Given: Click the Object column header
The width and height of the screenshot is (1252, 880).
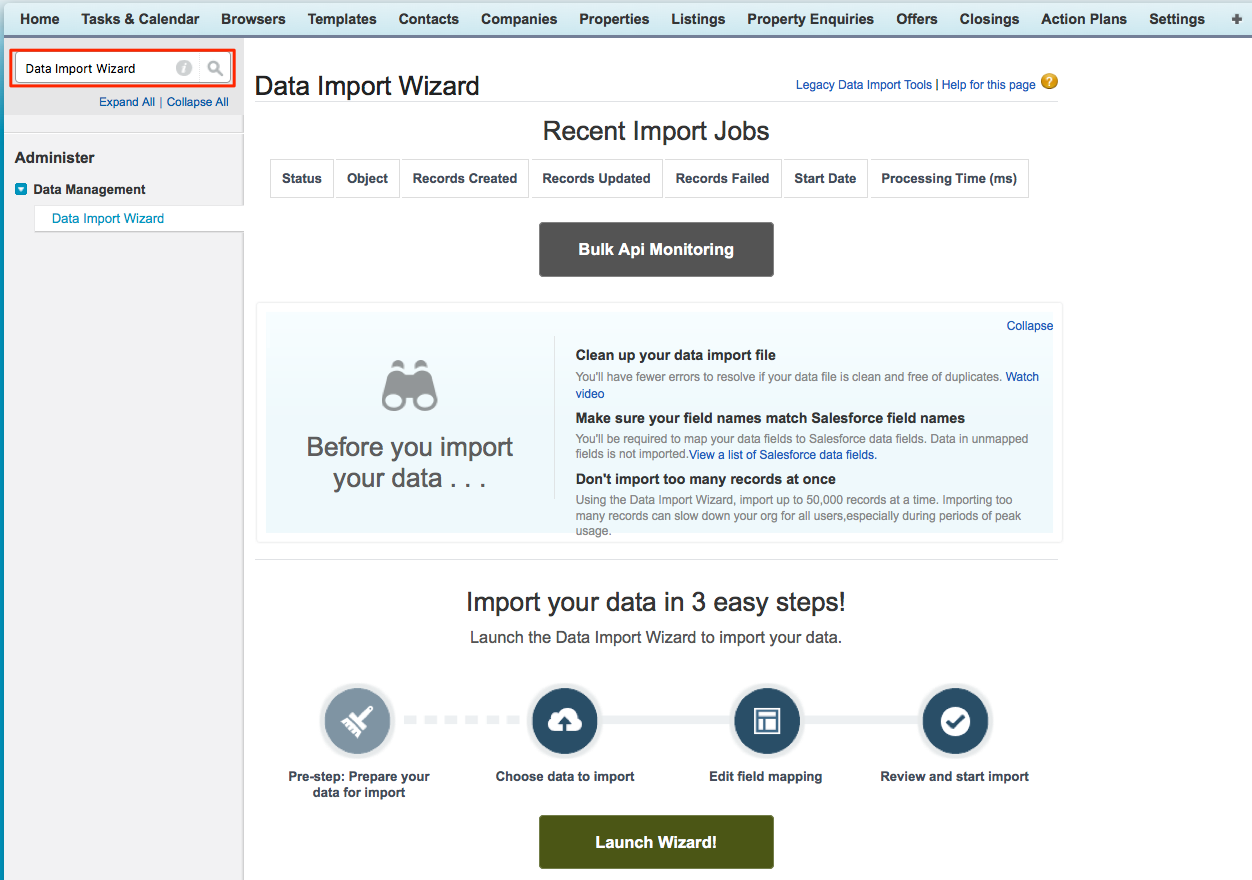Looking at the screenshot, I should pyautogui.click(x=367, y=178).
